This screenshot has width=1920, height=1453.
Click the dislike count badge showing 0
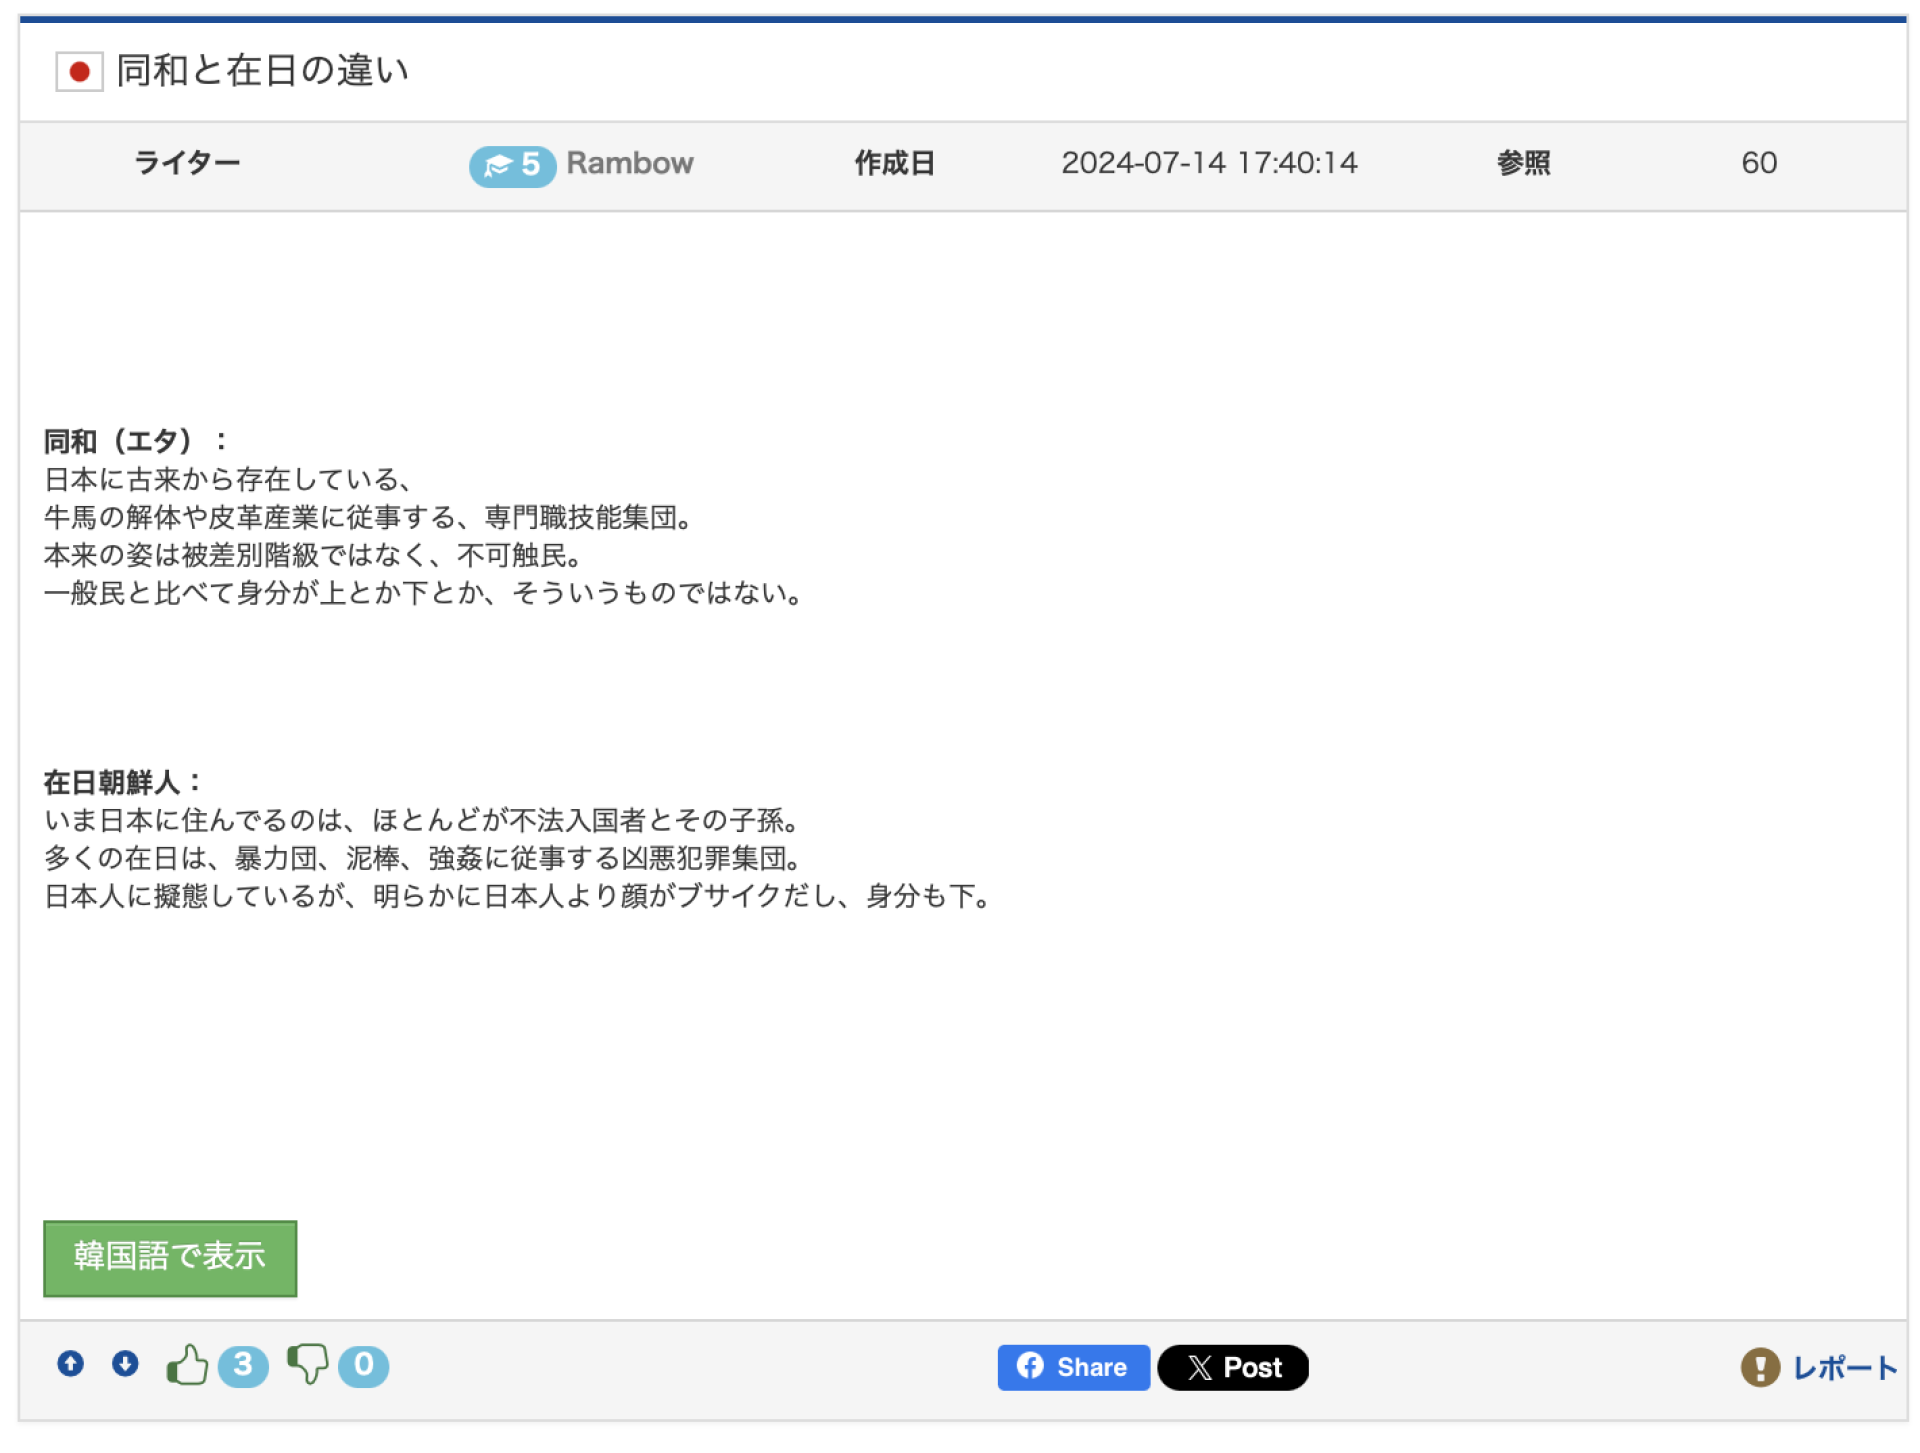pyautogui.click(x=363, y=1365)
